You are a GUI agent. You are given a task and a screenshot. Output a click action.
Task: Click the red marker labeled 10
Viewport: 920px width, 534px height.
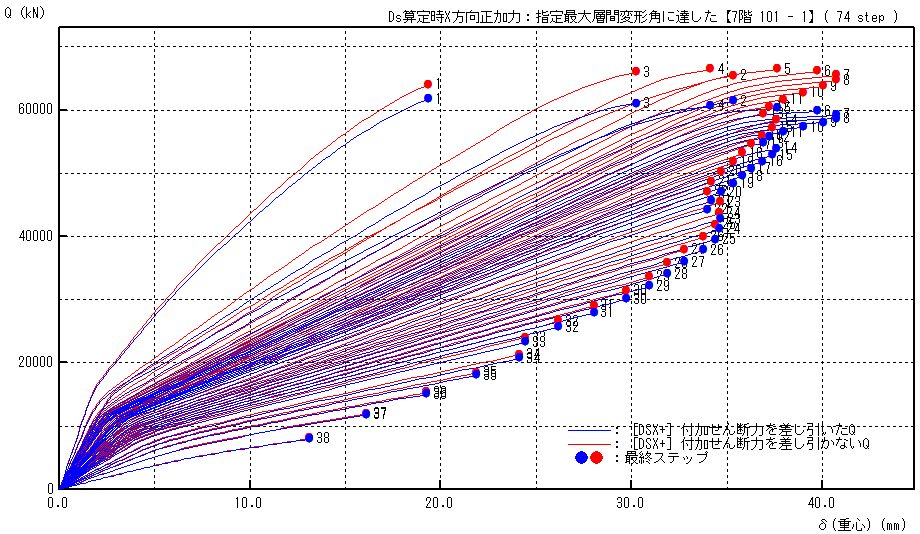point(803,92)
